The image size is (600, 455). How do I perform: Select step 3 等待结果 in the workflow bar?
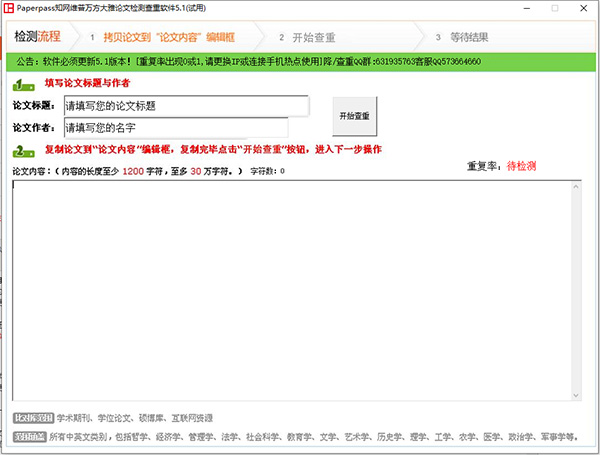tap(461, 37)
